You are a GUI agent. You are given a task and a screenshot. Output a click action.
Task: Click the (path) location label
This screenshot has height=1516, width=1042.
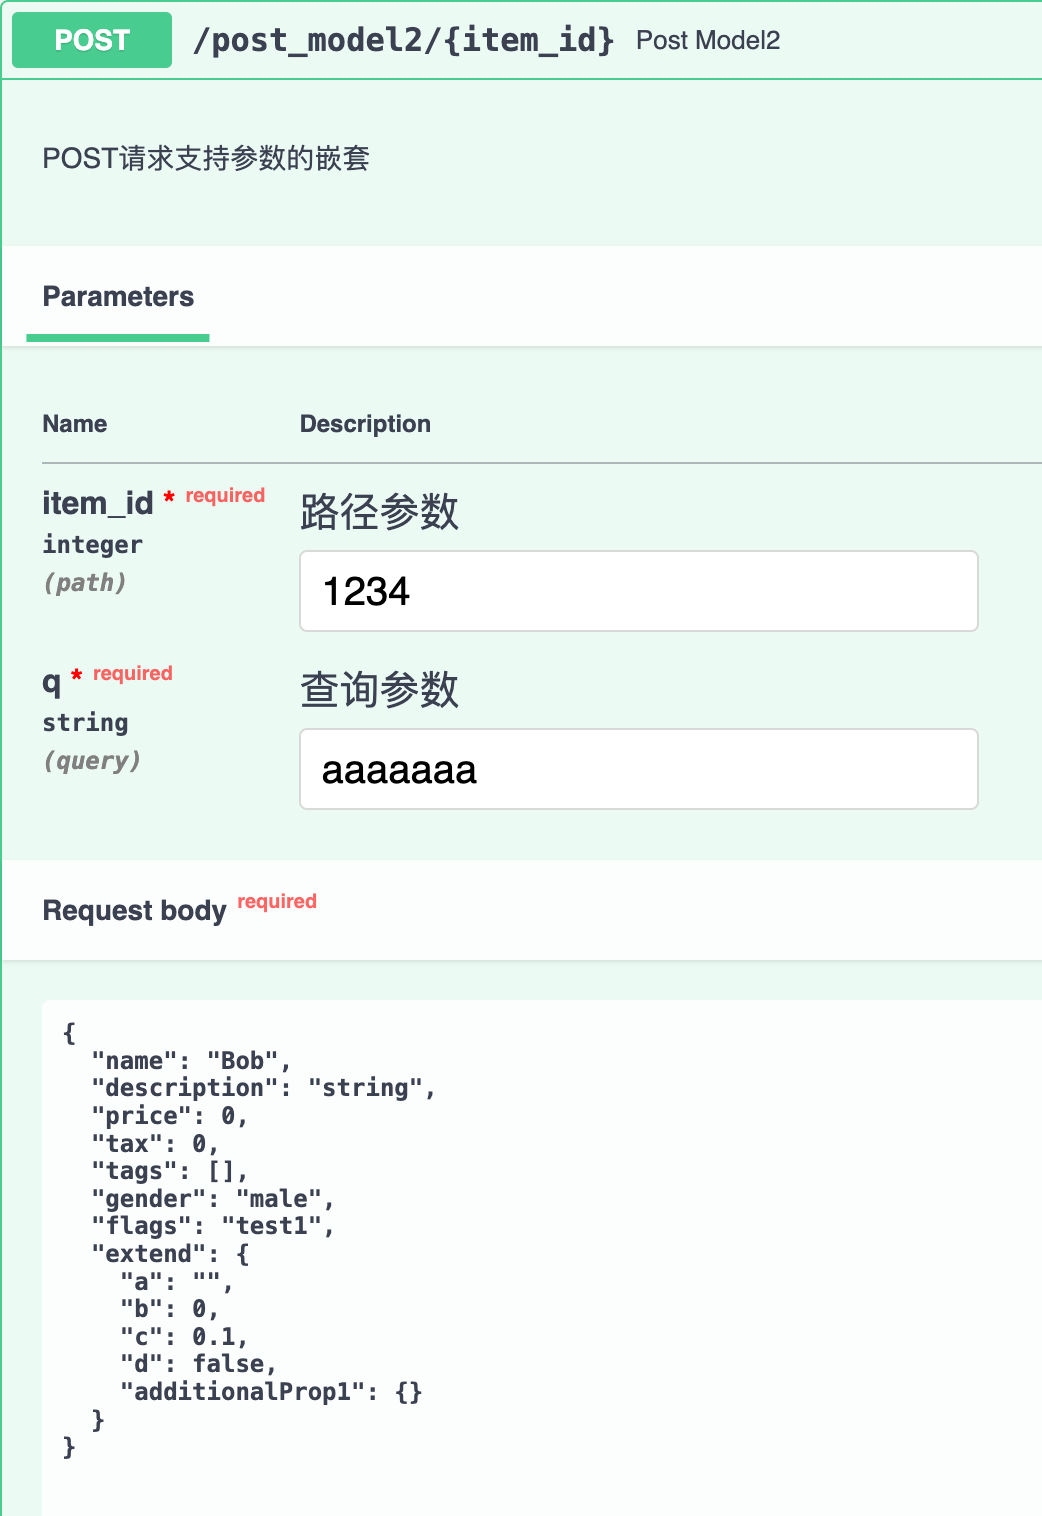pyautogui.click(x=85, y=583)
